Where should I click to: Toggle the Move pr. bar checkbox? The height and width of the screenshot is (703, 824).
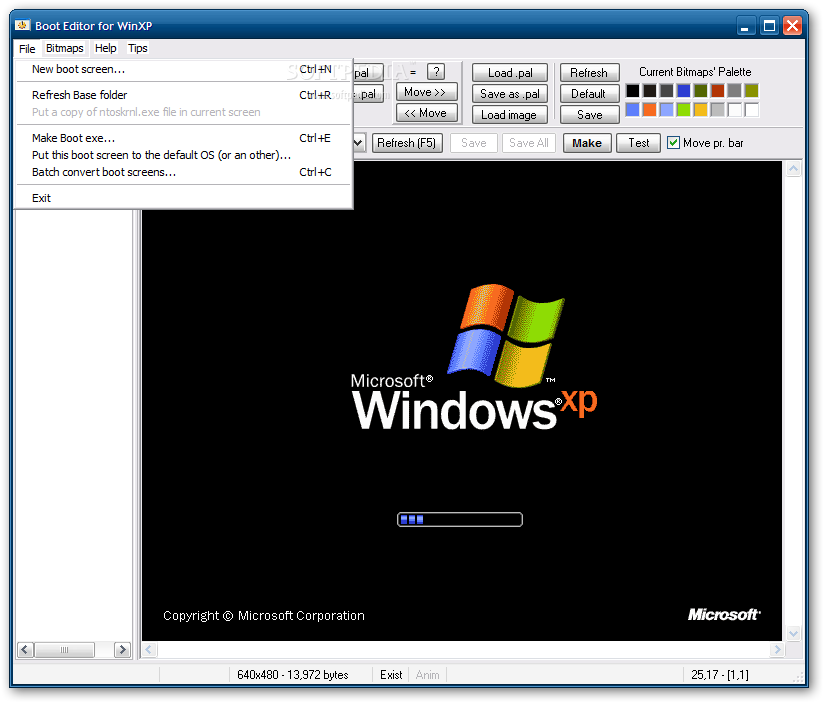point(673,143)
